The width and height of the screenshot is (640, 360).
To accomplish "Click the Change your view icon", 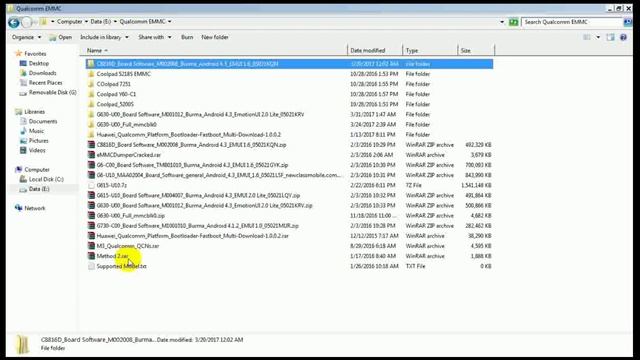I will tap(587, 37).
